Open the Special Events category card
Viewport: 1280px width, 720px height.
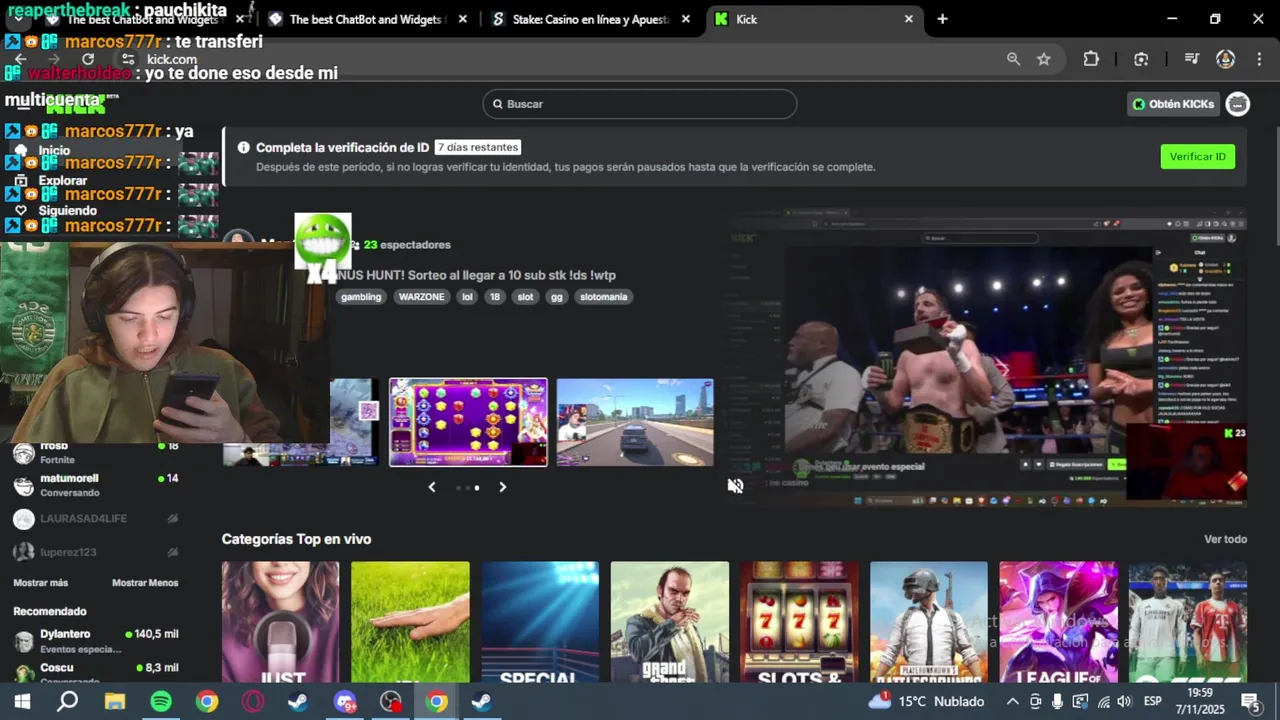coord(540,621)
